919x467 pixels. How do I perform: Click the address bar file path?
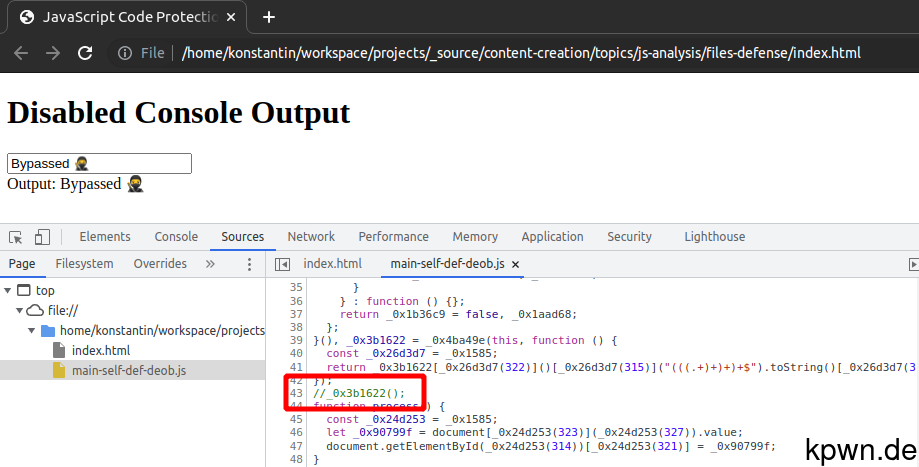pyautogui.click(x=521, y=53)
